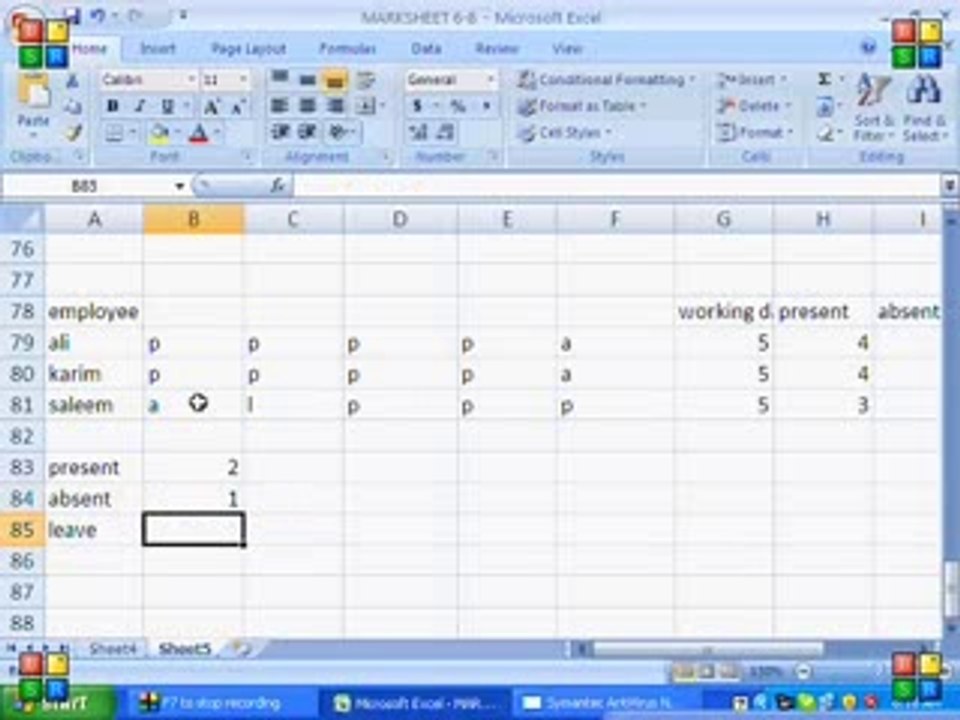The image size is (960, 720).
Task: Click Insert cells button
Action: (753, 80)
